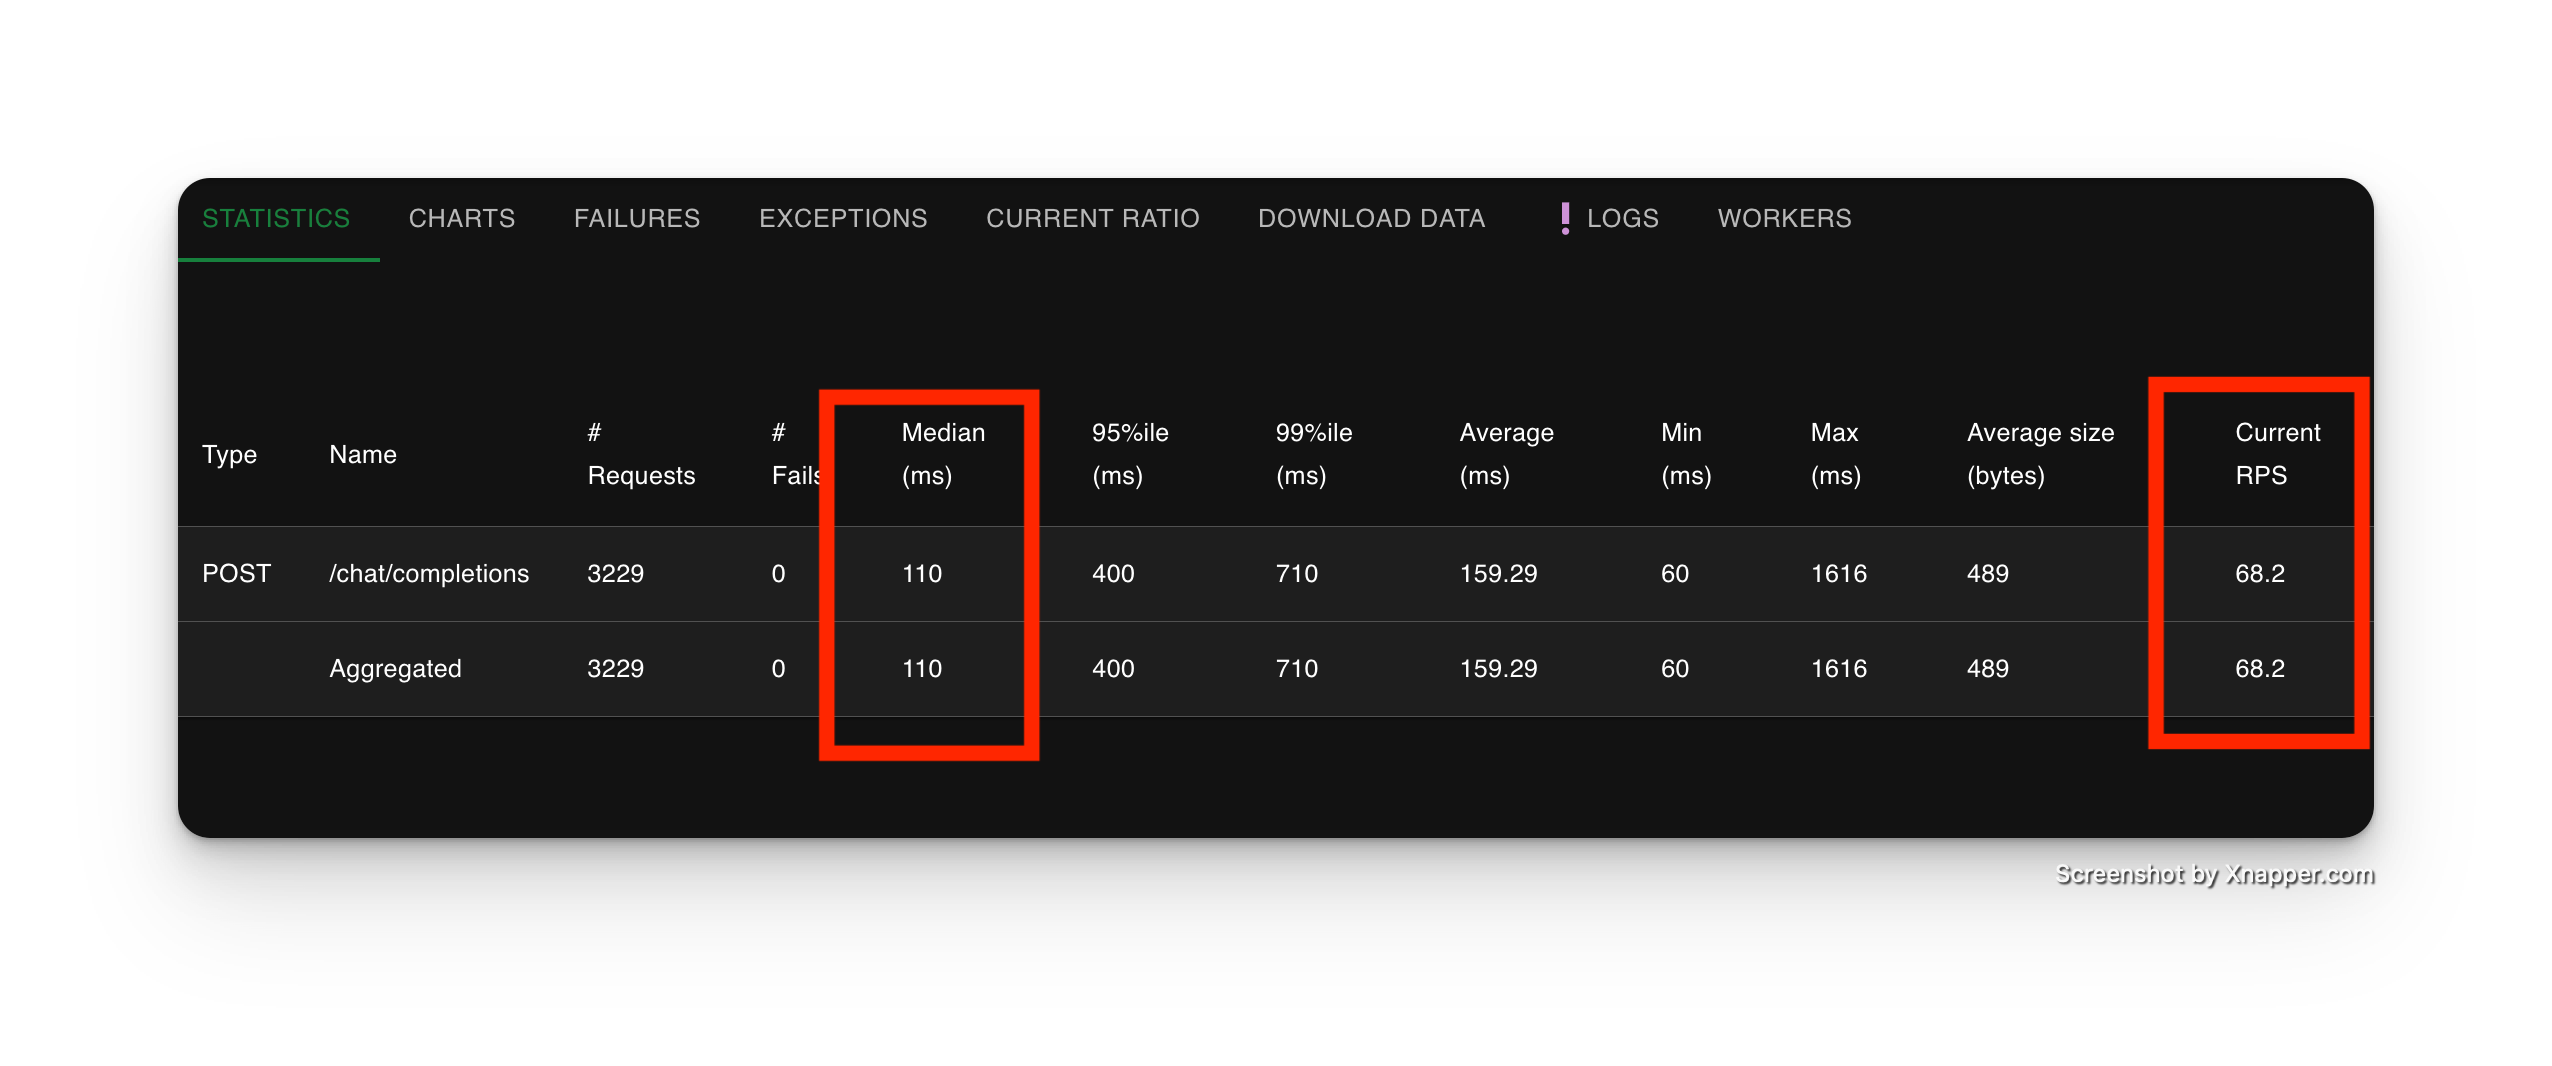
Task: Open the Current Ratio tab
Action: pos(1092,218)
